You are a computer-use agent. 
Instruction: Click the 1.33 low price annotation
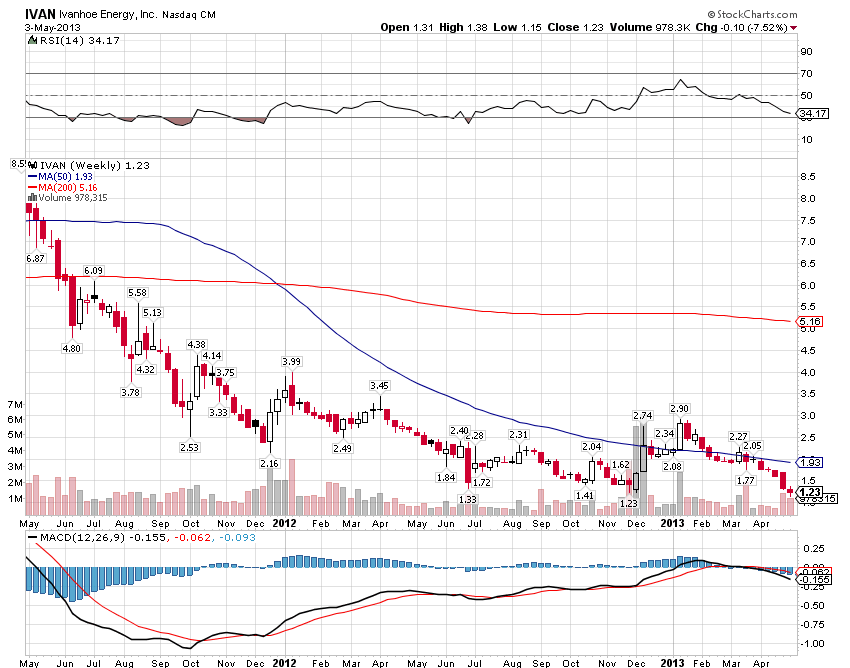tap(468, 500)
